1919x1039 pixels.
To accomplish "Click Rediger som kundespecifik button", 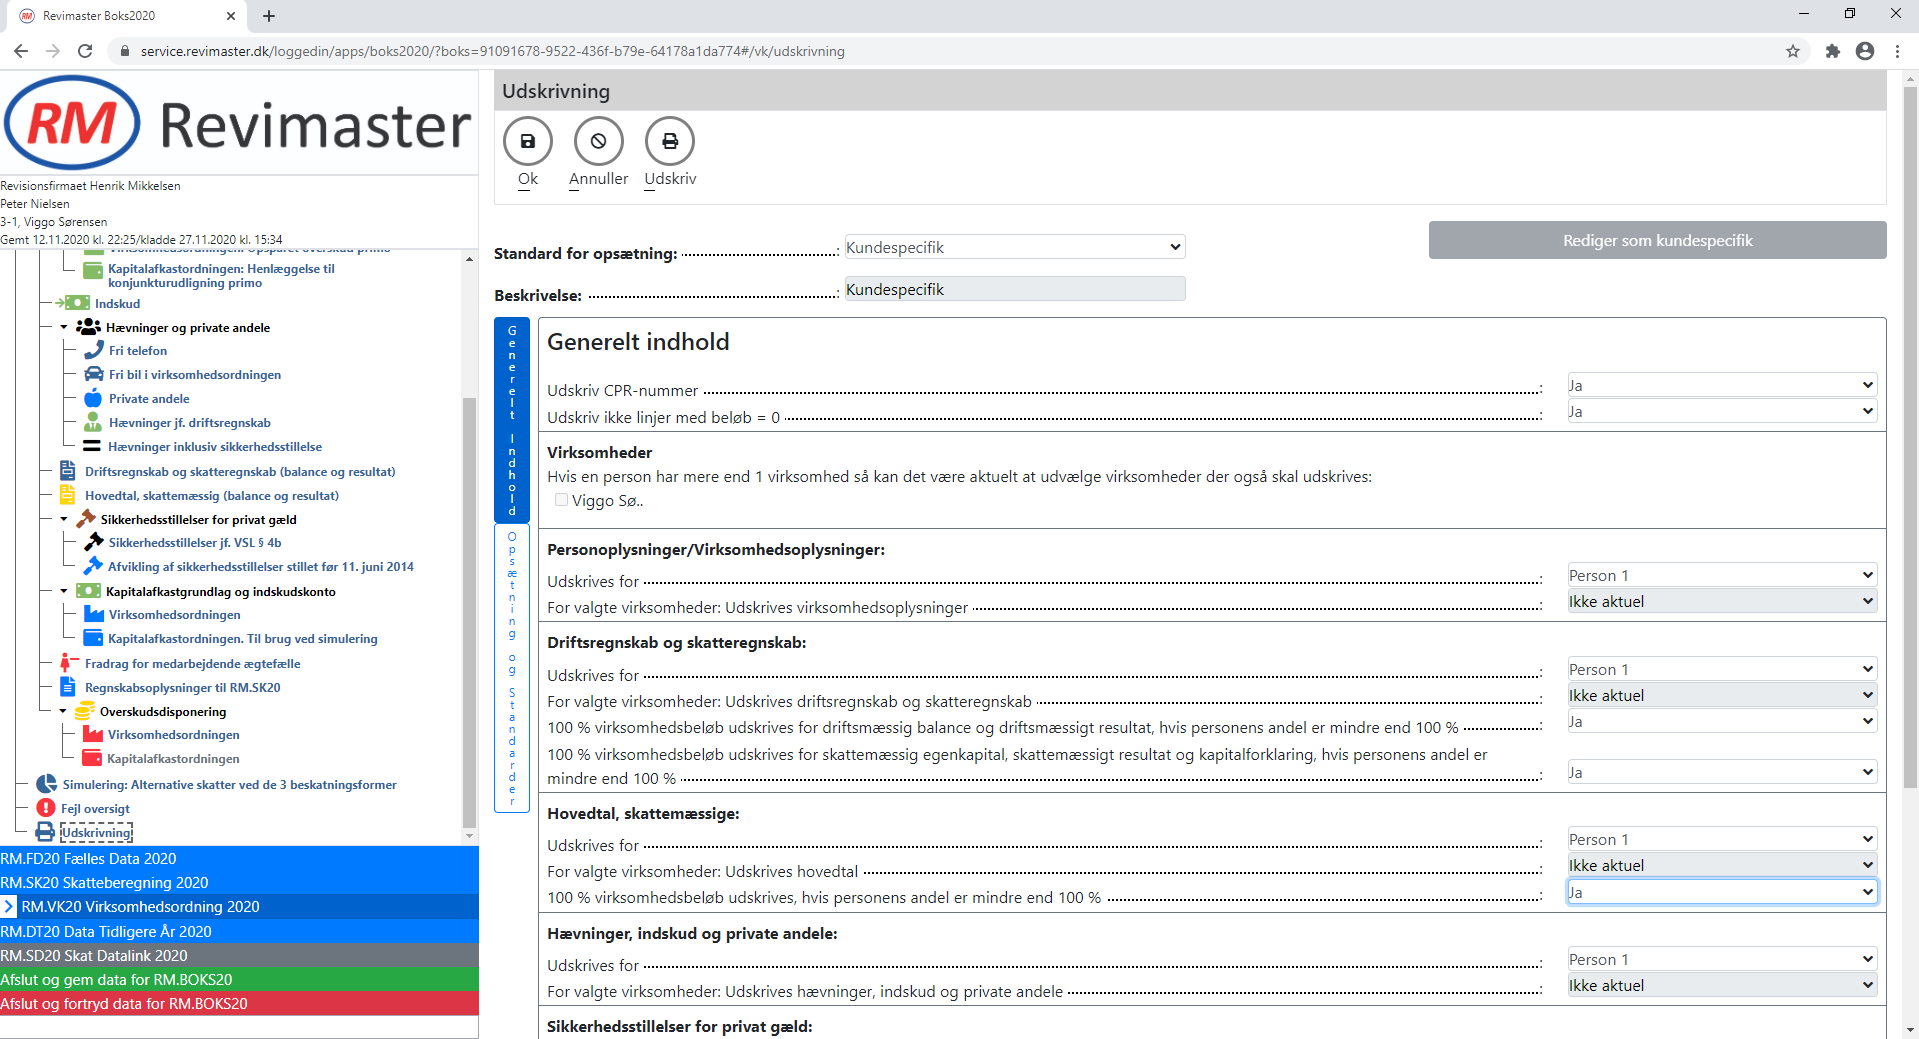I will click(1656, 240).
